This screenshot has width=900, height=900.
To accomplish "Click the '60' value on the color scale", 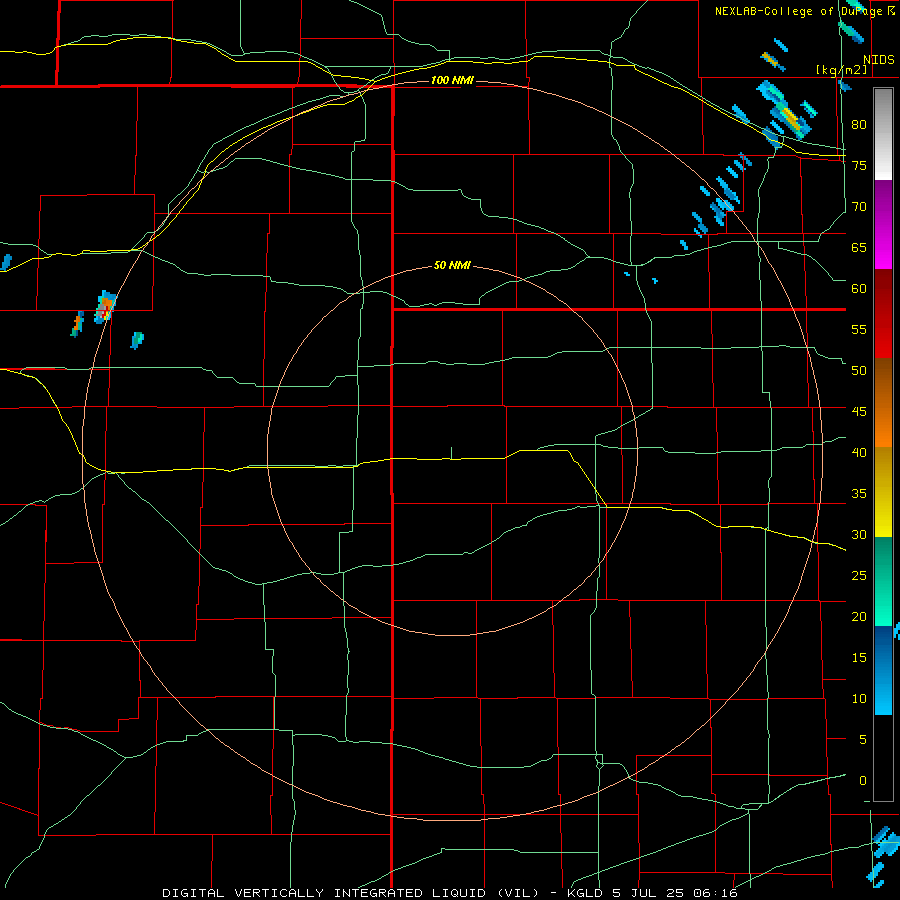I will 859,289.
